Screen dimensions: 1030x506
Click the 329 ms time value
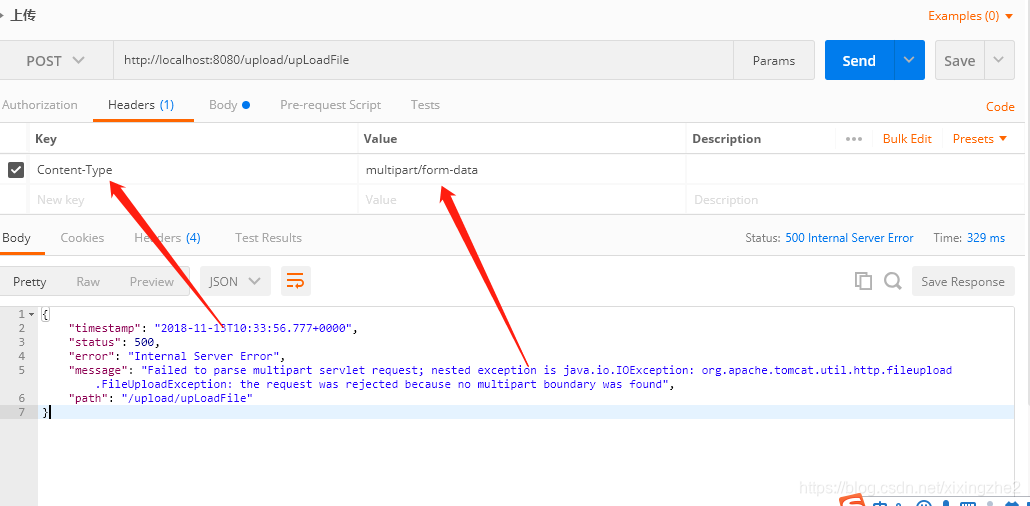coord(986,238)
